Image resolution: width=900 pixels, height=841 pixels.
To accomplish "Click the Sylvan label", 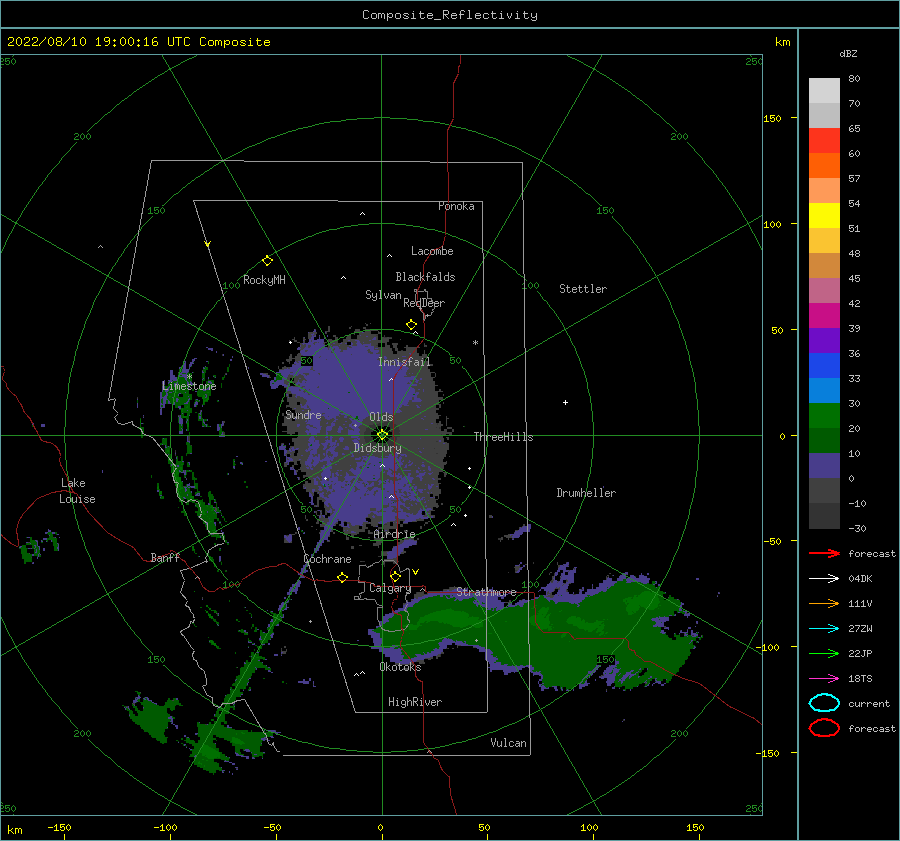I will pos(383,295).
